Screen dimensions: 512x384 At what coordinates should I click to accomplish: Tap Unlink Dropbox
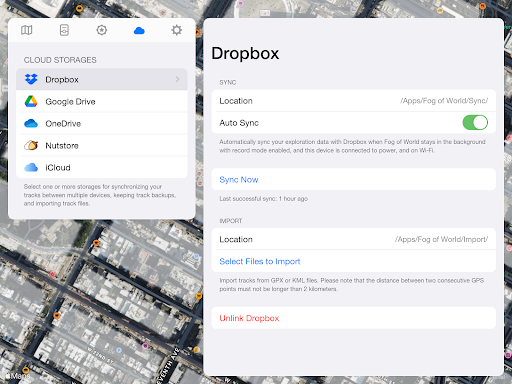[249, 318]
